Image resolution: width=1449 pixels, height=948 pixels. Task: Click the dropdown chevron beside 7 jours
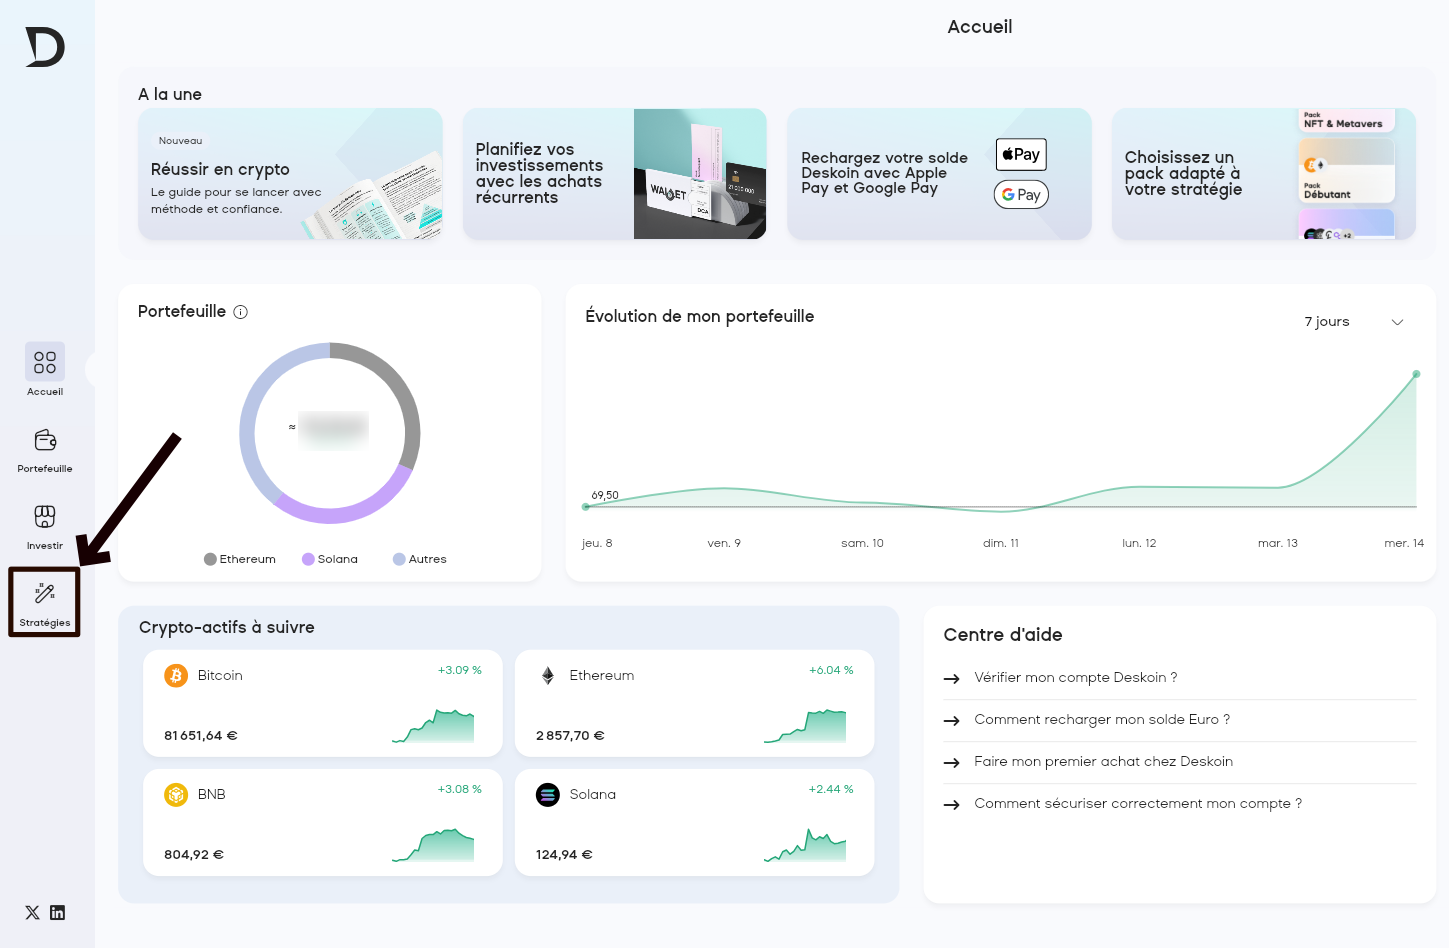pyautogui.click(x=1397, y=322)
